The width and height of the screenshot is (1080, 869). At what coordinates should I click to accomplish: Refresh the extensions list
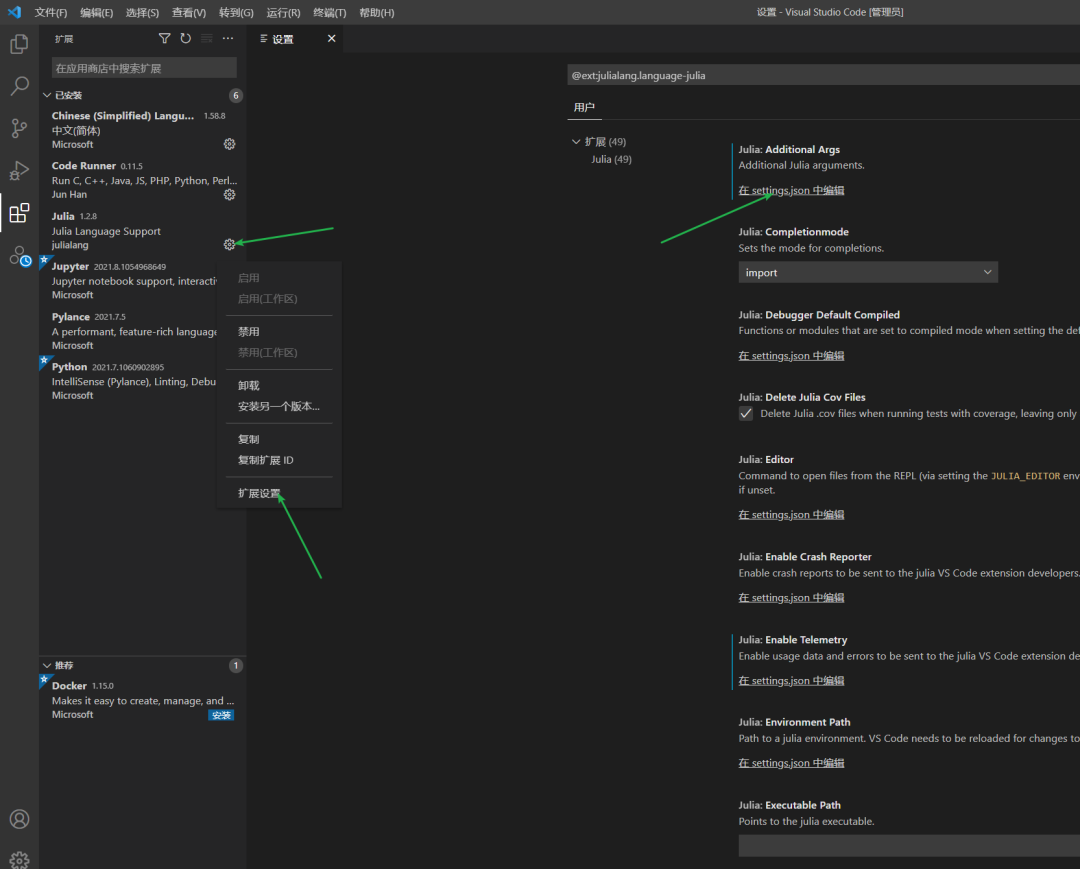186,39
